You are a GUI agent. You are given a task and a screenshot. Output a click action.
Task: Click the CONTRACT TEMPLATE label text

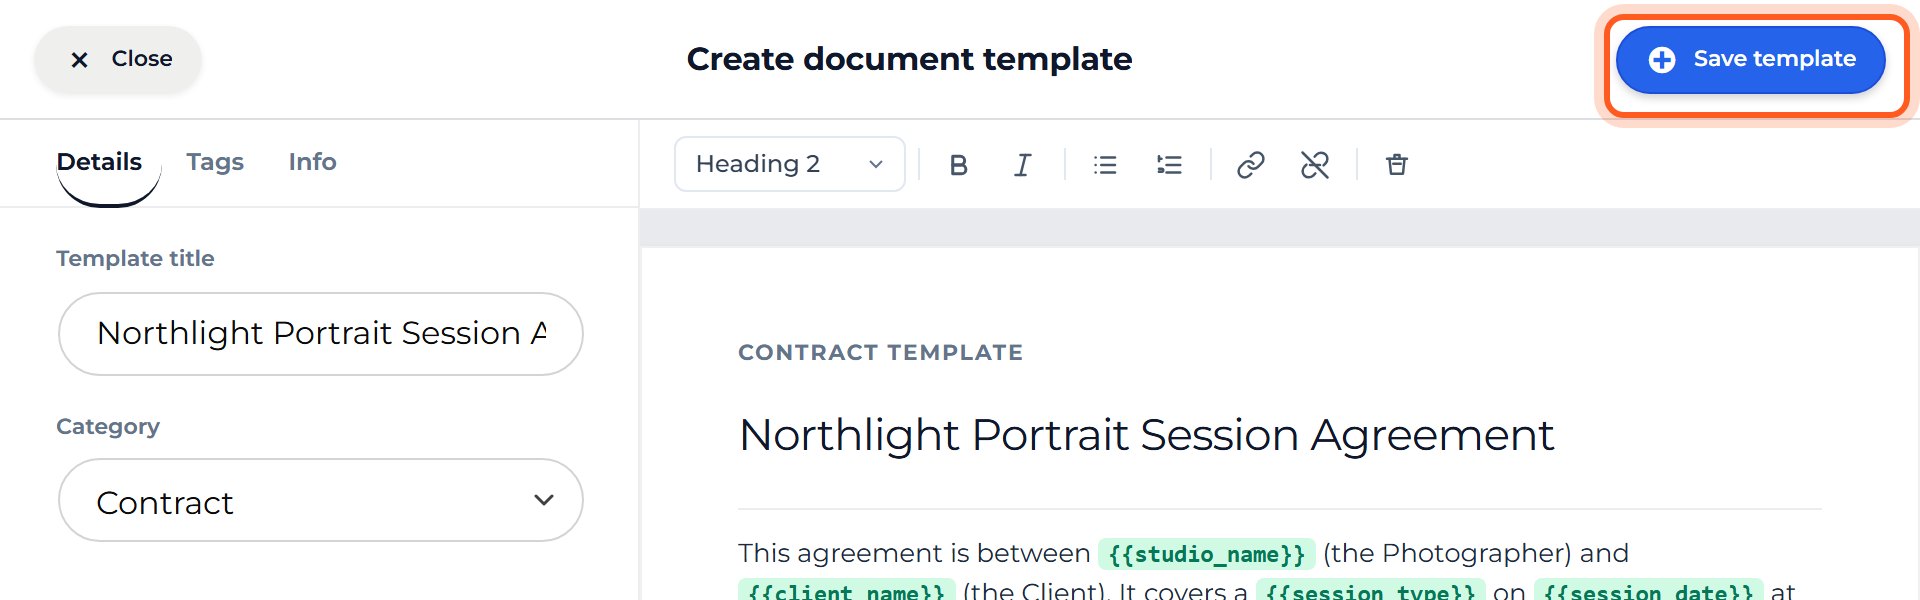[x=880, y=352]
